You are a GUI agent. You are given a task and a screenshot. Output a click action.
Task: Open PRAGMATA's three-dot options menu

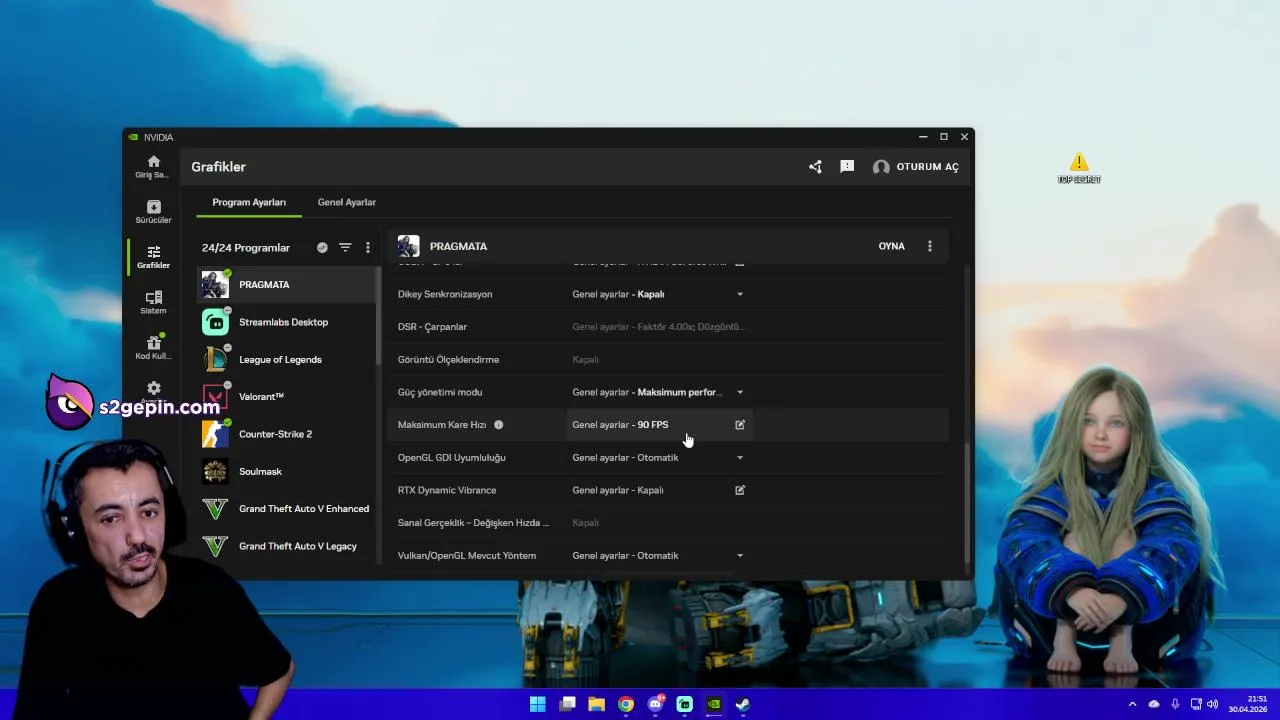coord(929,246)
